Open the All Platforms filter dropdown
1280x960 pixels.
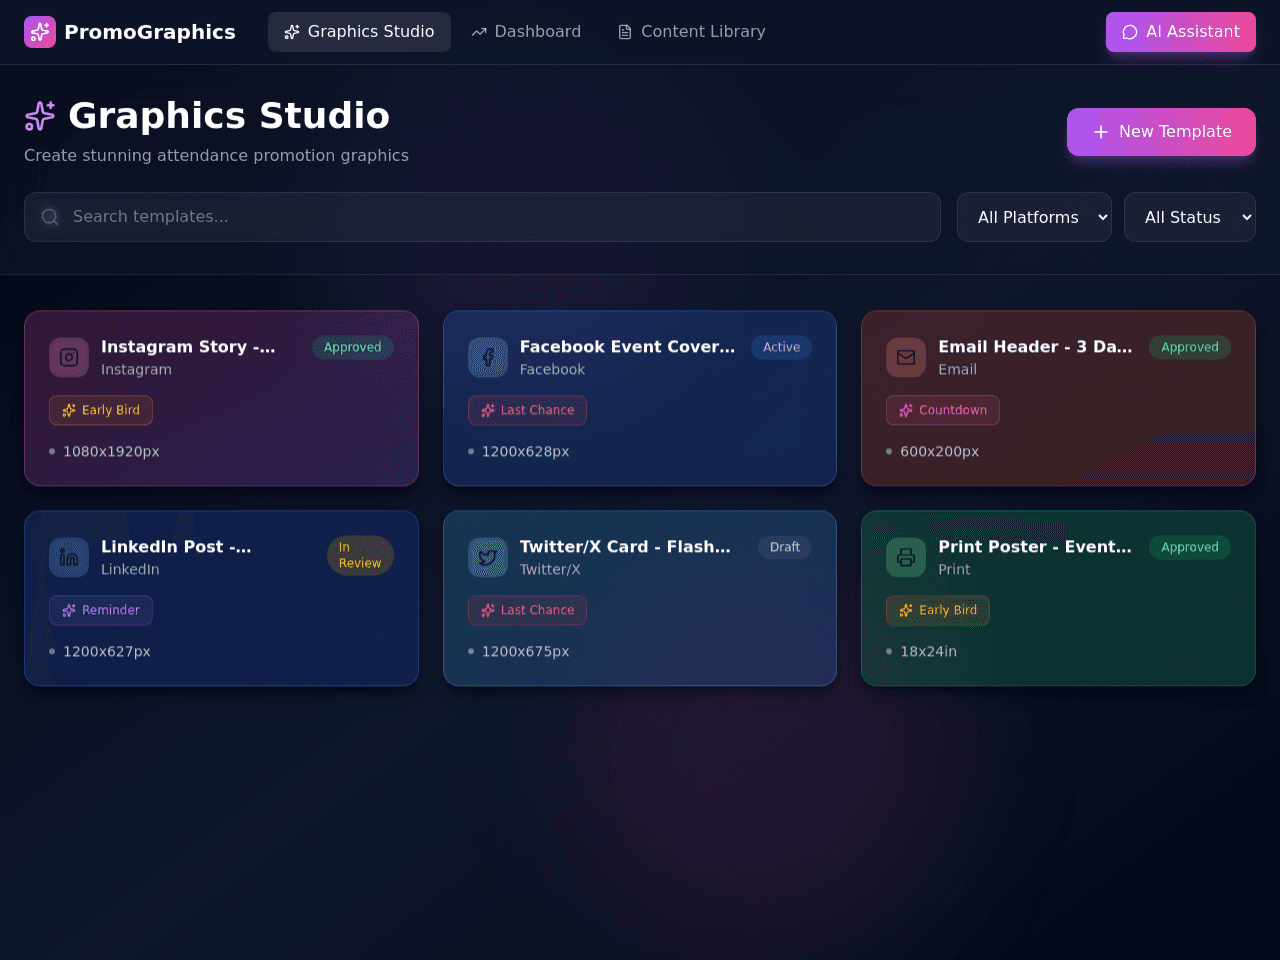(1034, 217)
